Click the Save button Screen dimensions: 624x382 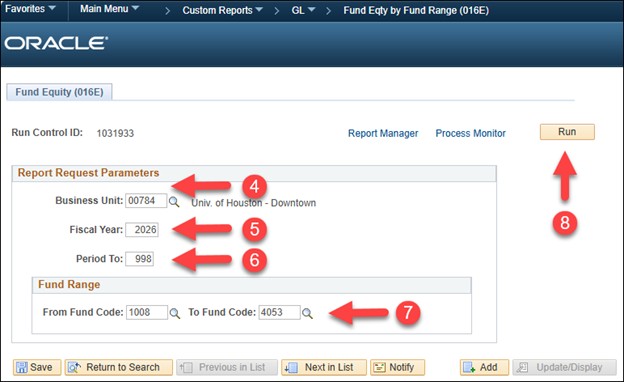click(37, 367)
